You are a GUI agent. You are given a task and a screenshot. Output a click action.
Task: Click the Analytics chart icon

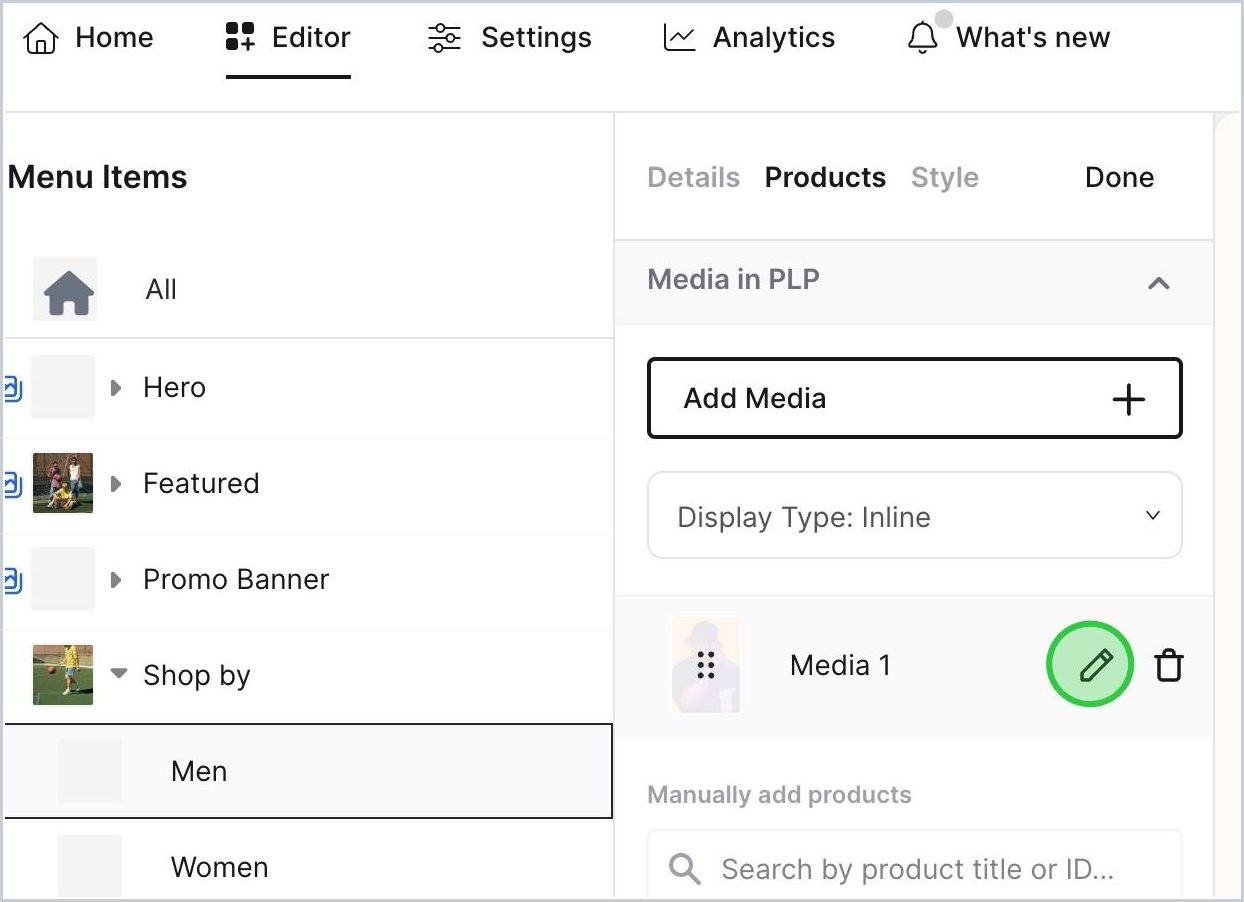click(x=680, y=38)
